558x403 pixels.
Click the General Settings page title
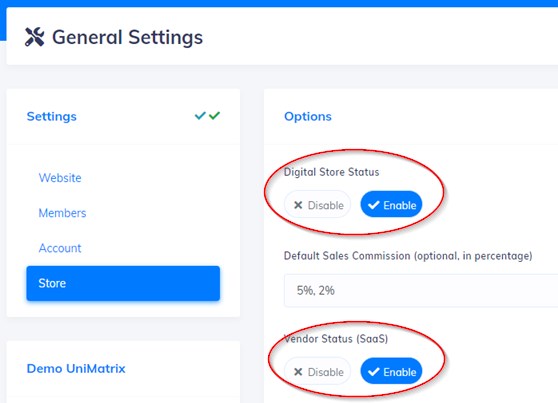127,37
